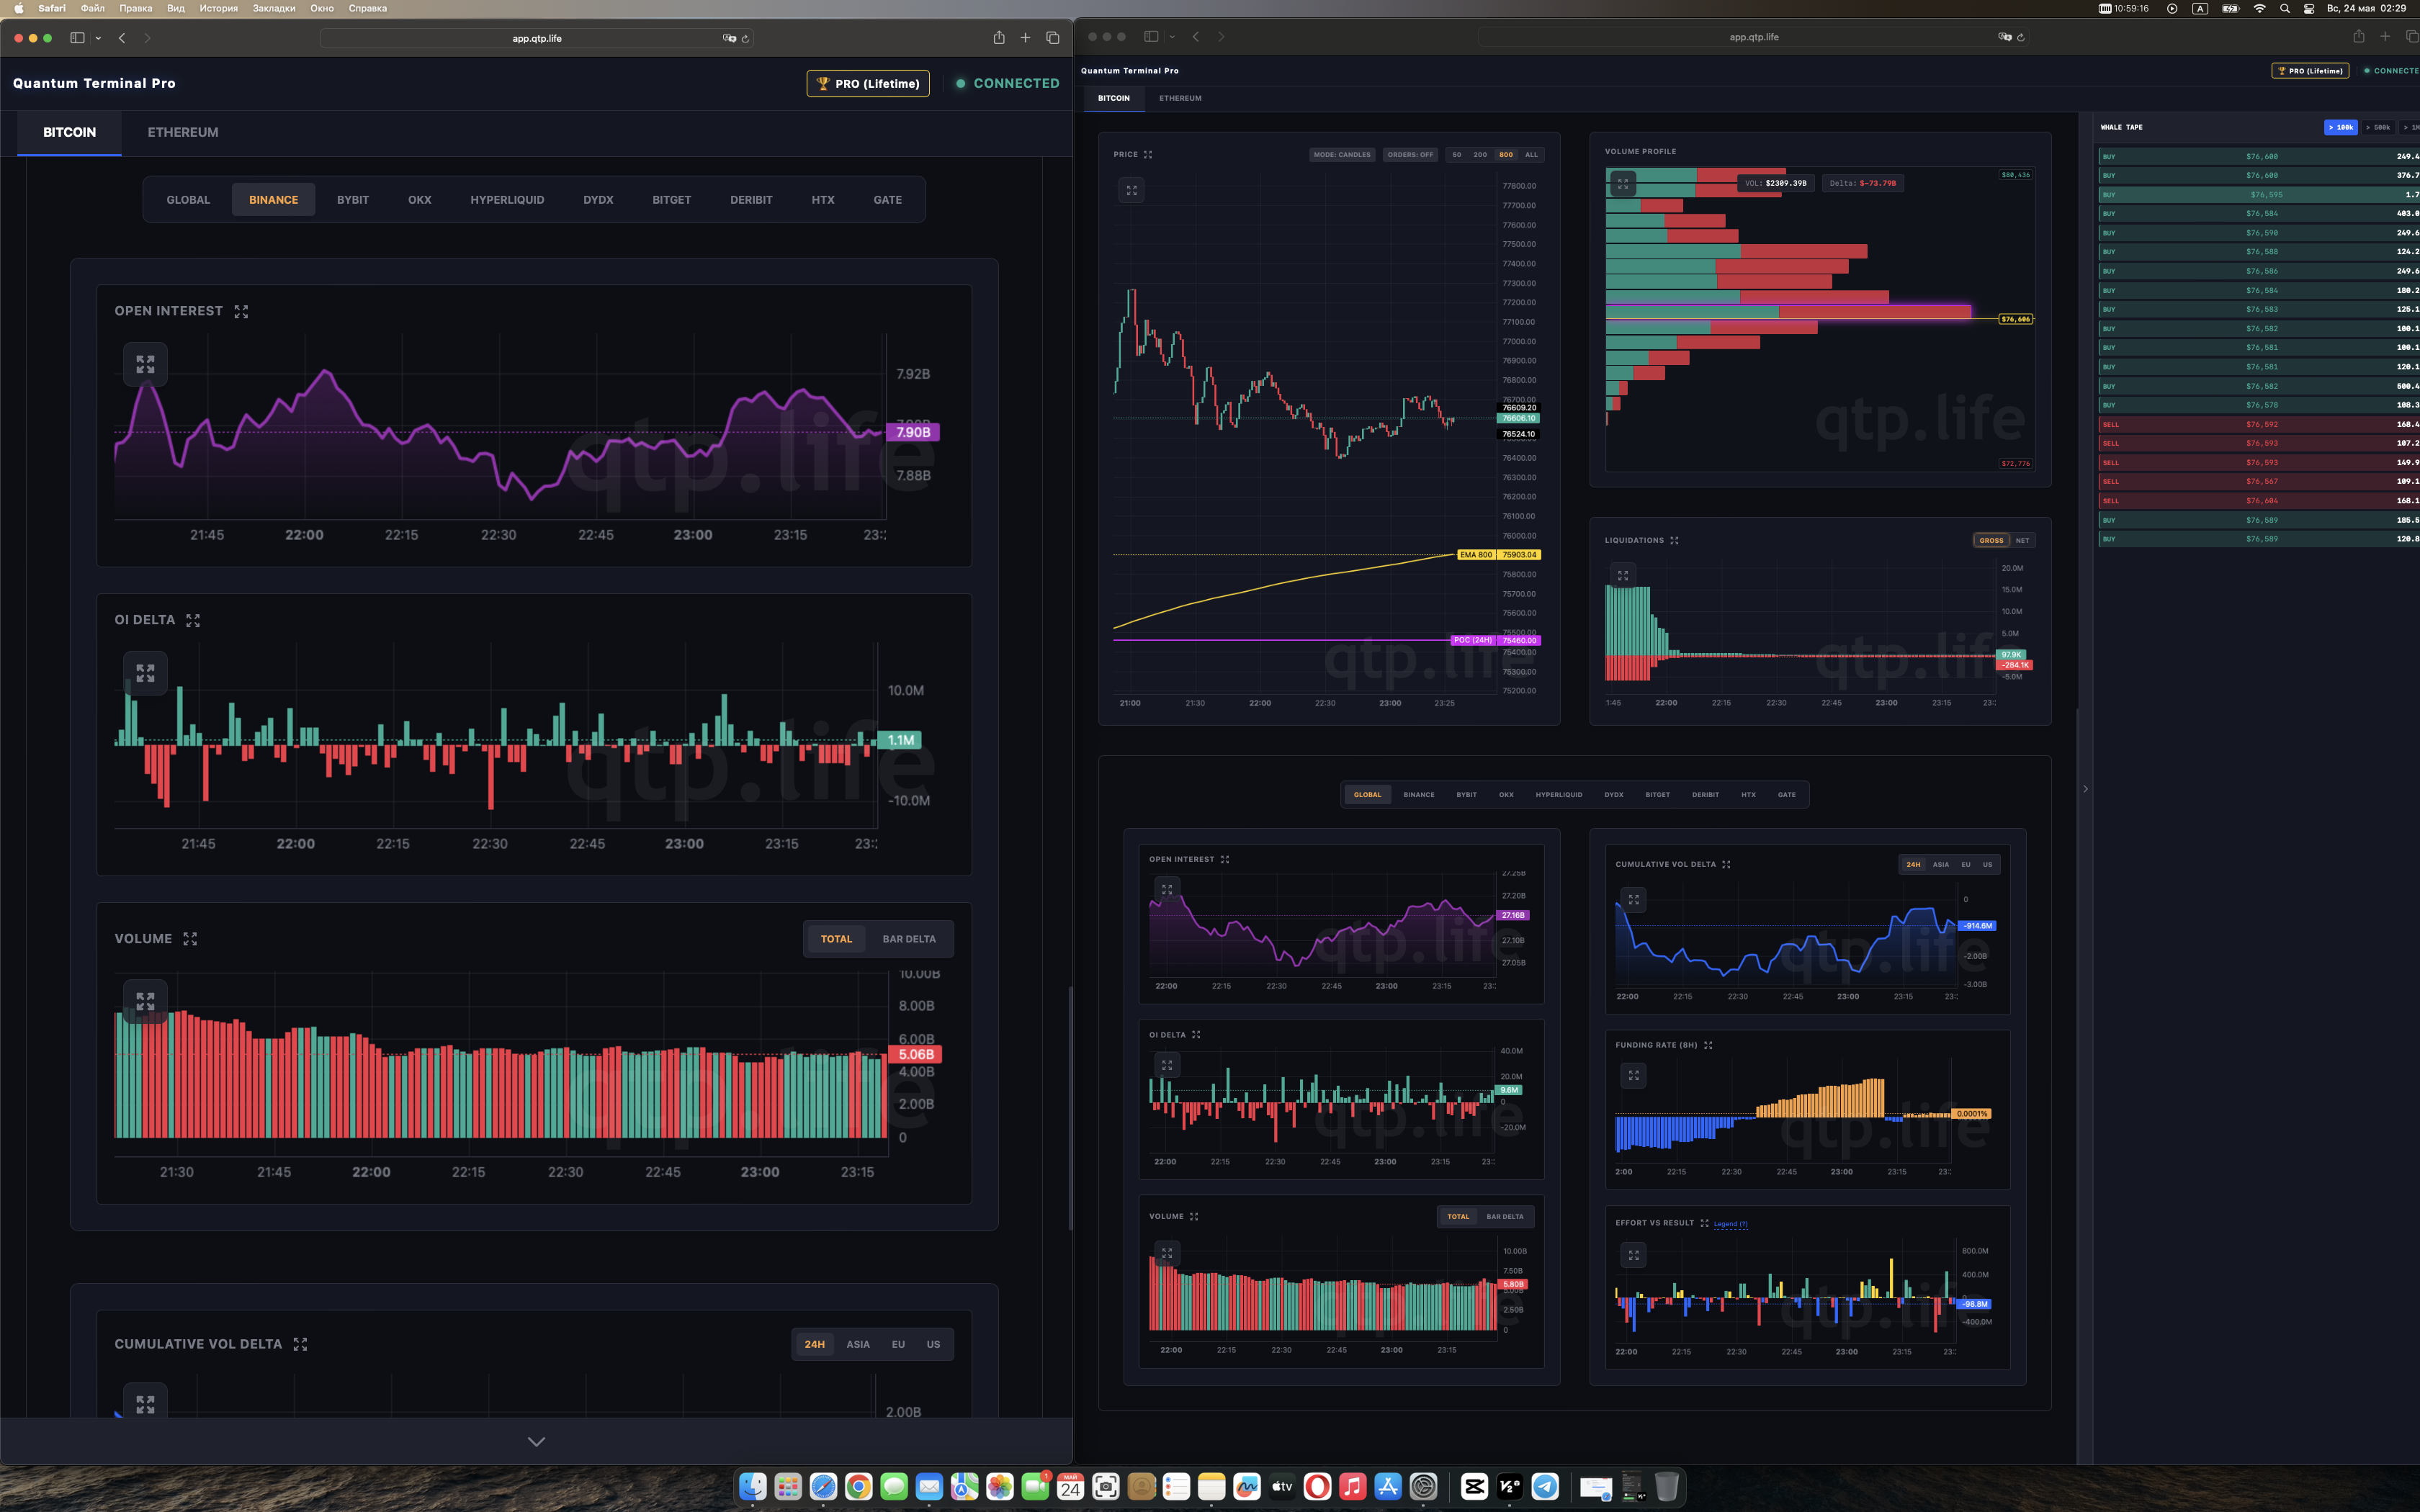
Task: Click expand icon beside VOLUME title in active window
Action: tap(190, 939)
